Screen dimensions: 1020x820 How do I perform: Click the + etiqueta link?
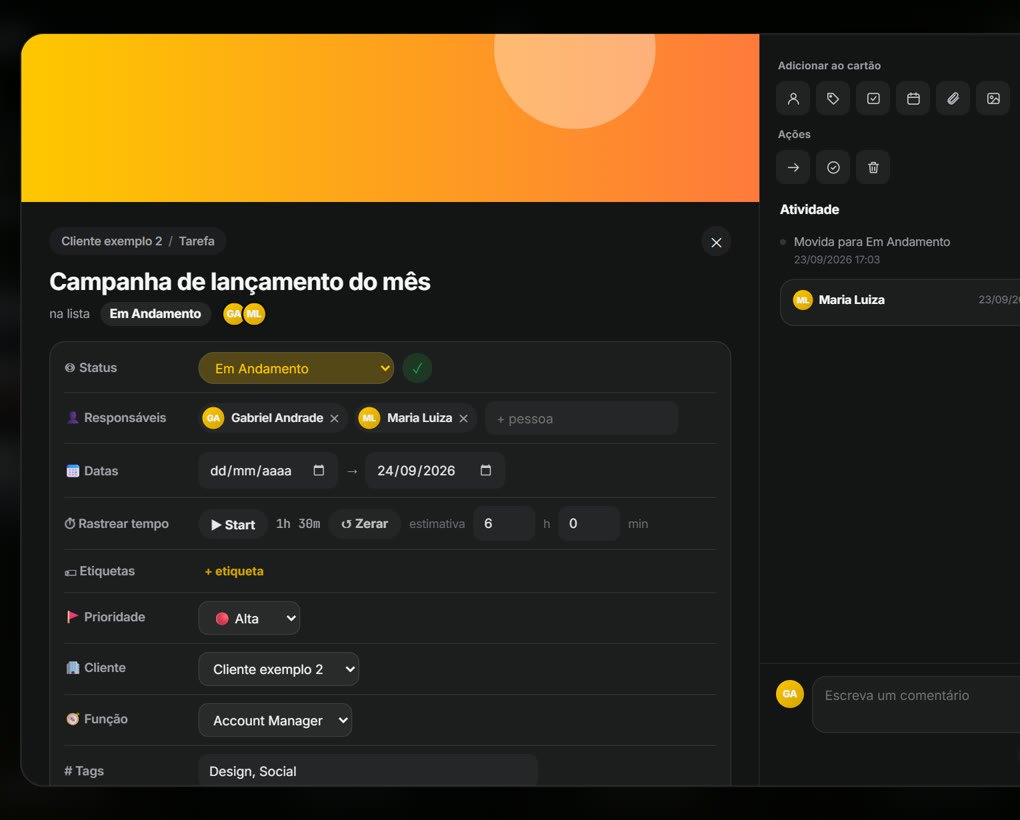click(x=234, y=572)
